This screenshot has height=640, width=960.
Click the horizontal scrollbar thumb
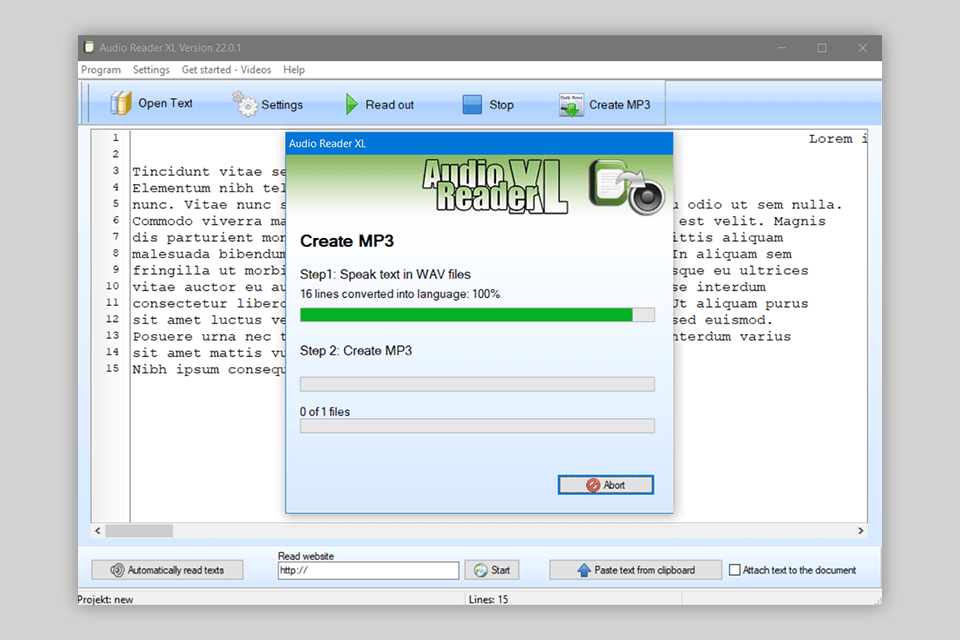click(x=139, y=531)
